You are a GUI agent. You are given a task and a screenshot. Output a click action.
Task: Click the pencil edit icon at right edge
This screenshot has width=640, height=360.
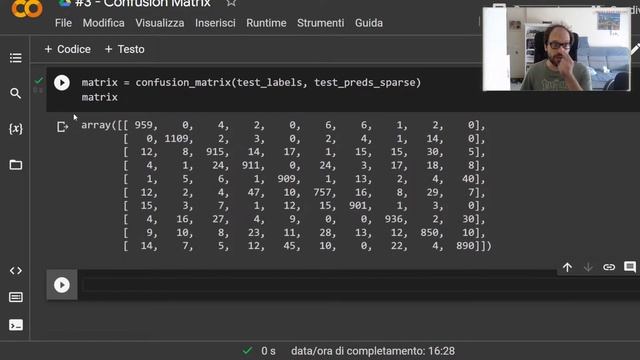(x=635, y=49)
